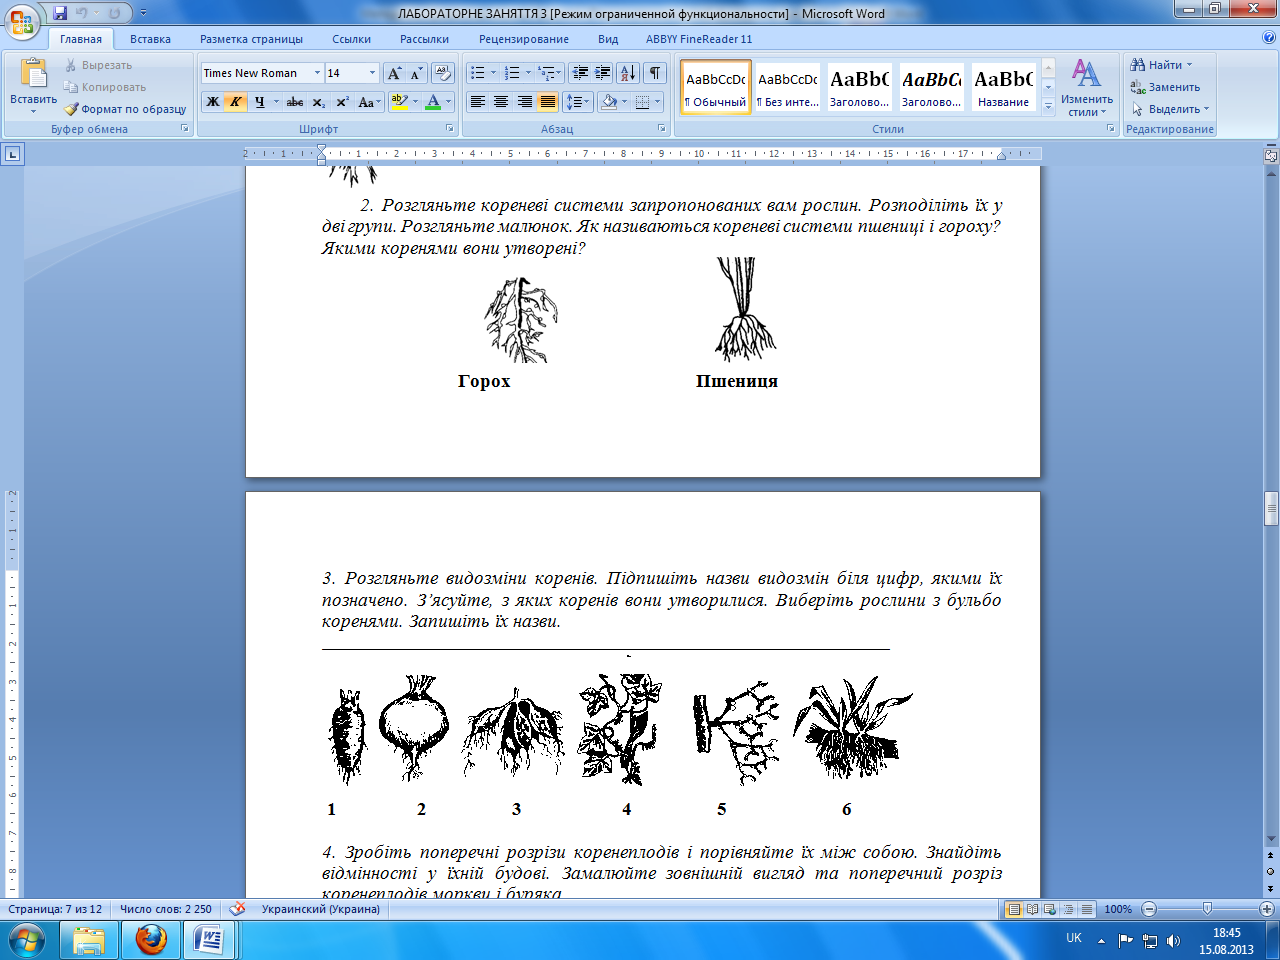
Task: Clear formatting icon
Action: pyautogui.click(x=443, y=73)
